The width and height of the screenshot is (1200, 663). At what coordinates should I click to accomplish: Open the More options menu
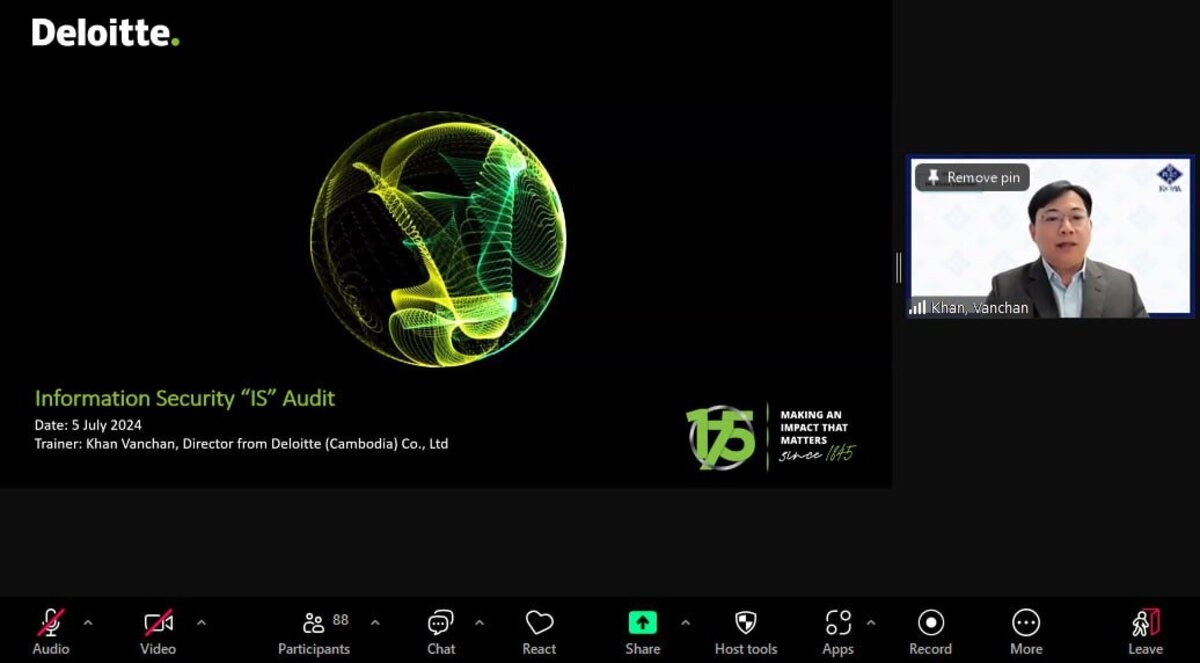1026,632
